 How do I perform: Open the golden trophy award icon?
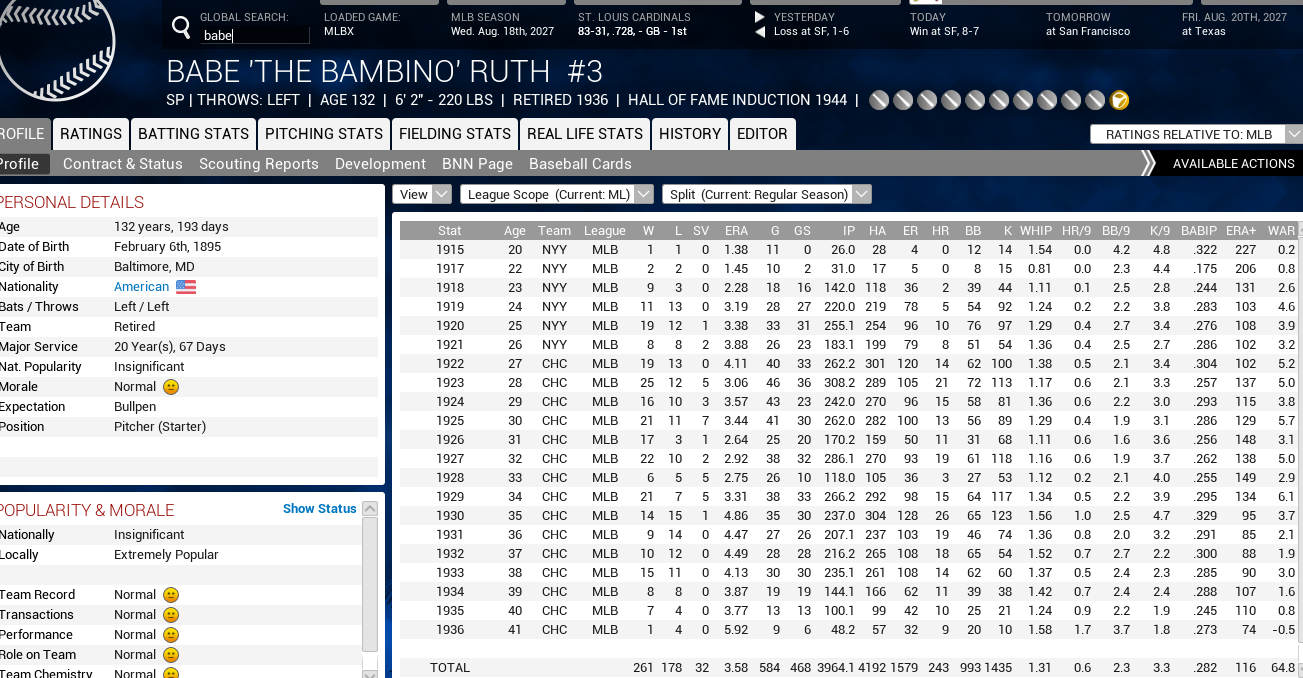pyautogui.click(x=1119, y=100)
